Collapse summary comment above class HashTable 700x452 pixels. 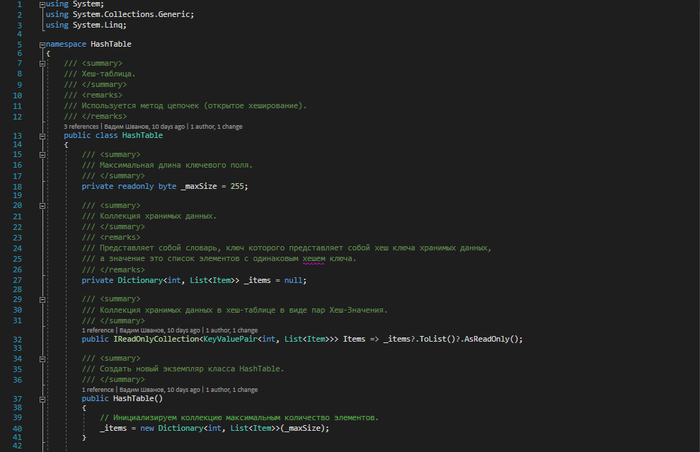click(x=41, y=64)
